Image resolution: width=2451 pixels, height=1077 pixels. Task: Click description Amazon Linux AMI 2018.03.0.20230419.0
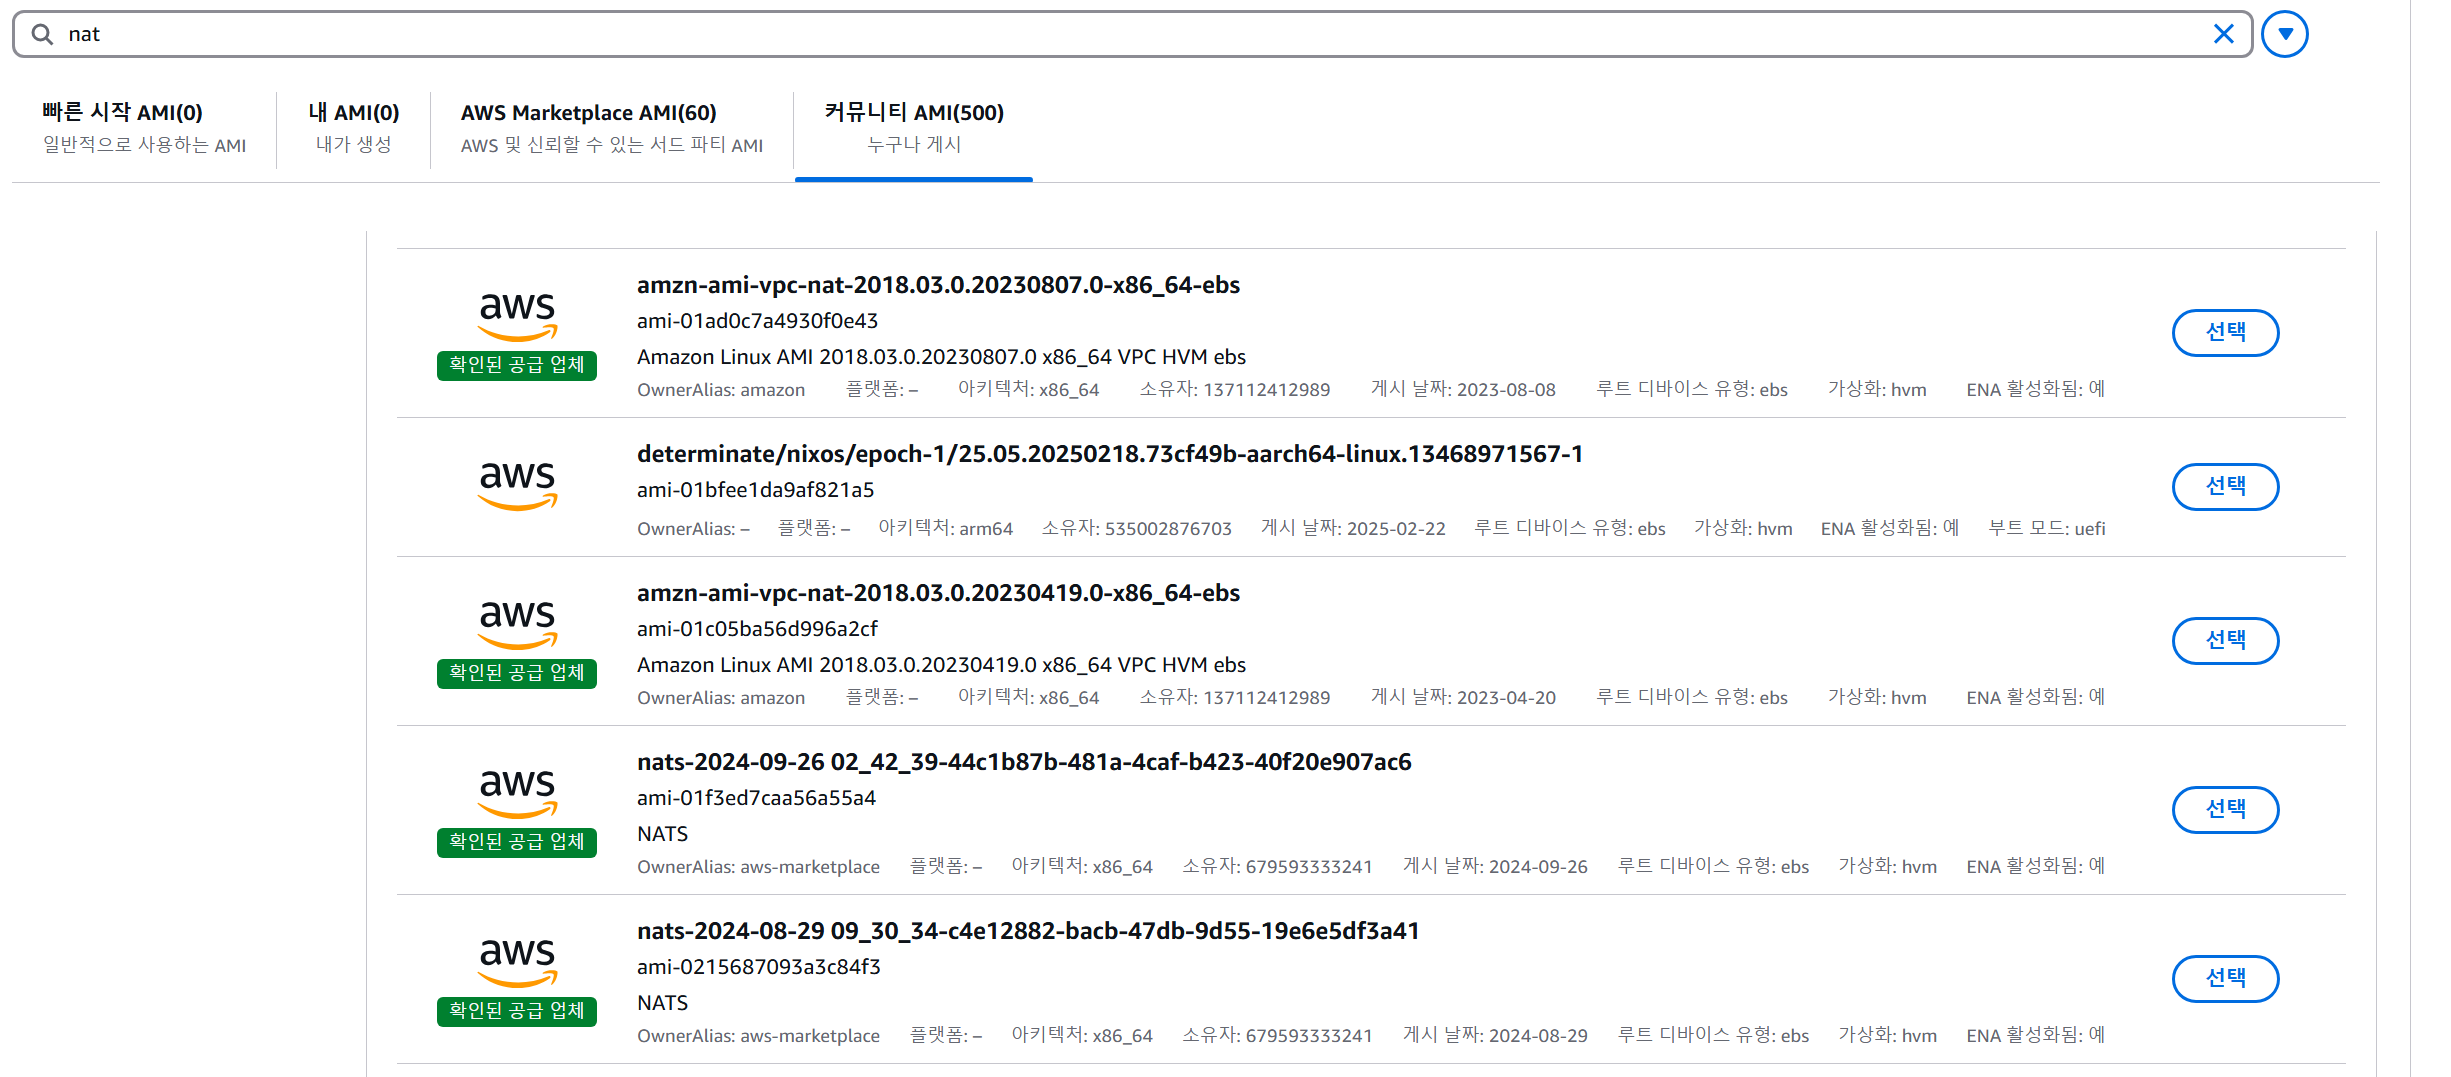coord(941,665)
